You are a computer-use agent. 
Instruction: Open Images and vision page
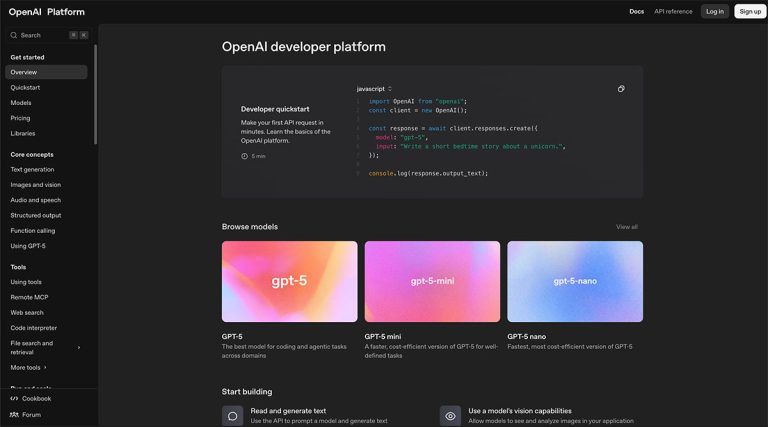36,185
